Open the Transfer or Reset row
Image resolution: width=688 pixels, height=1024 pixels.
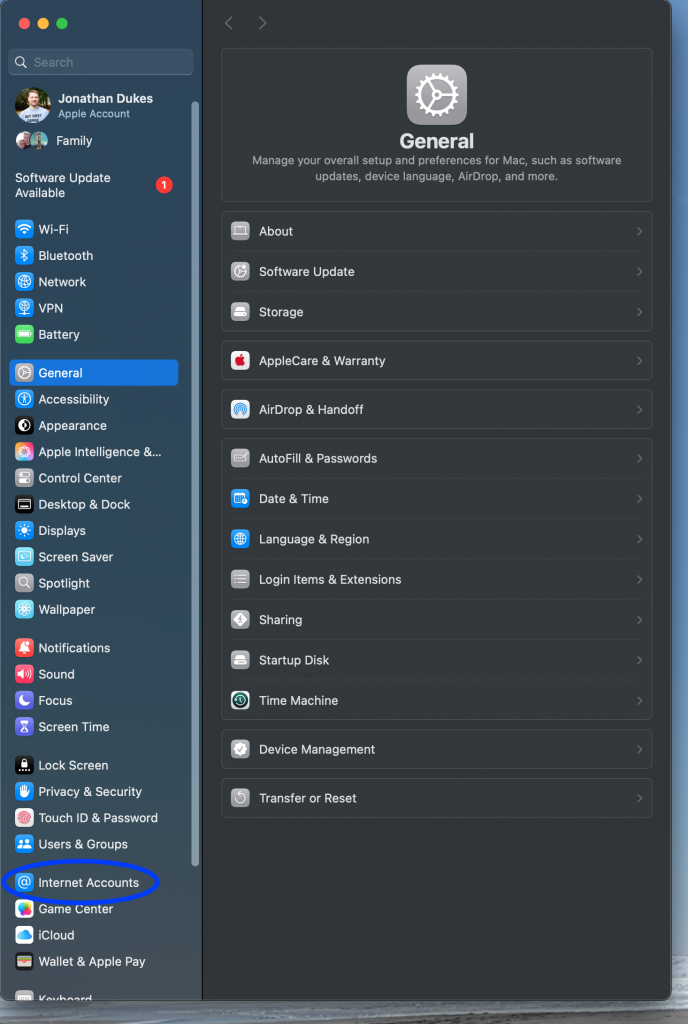pos(437,798)
